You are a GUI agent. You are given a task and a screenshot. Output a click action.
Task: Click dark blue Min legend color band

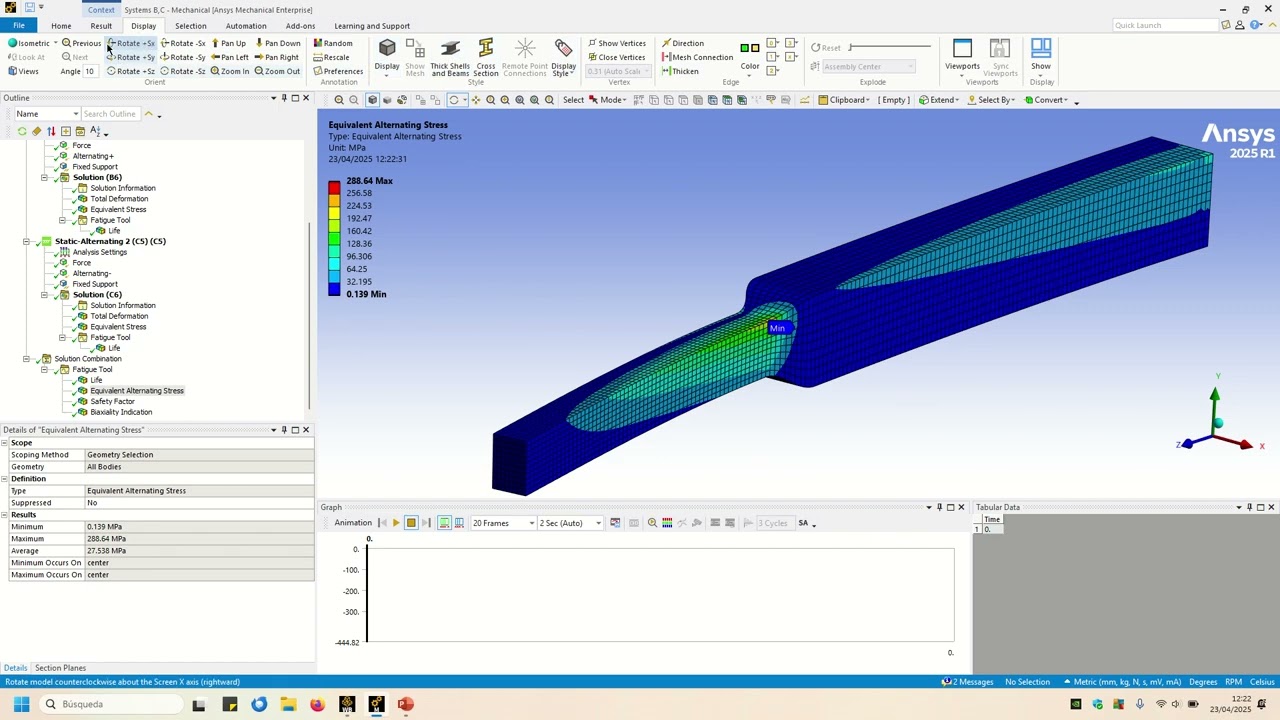pos(334,288)
